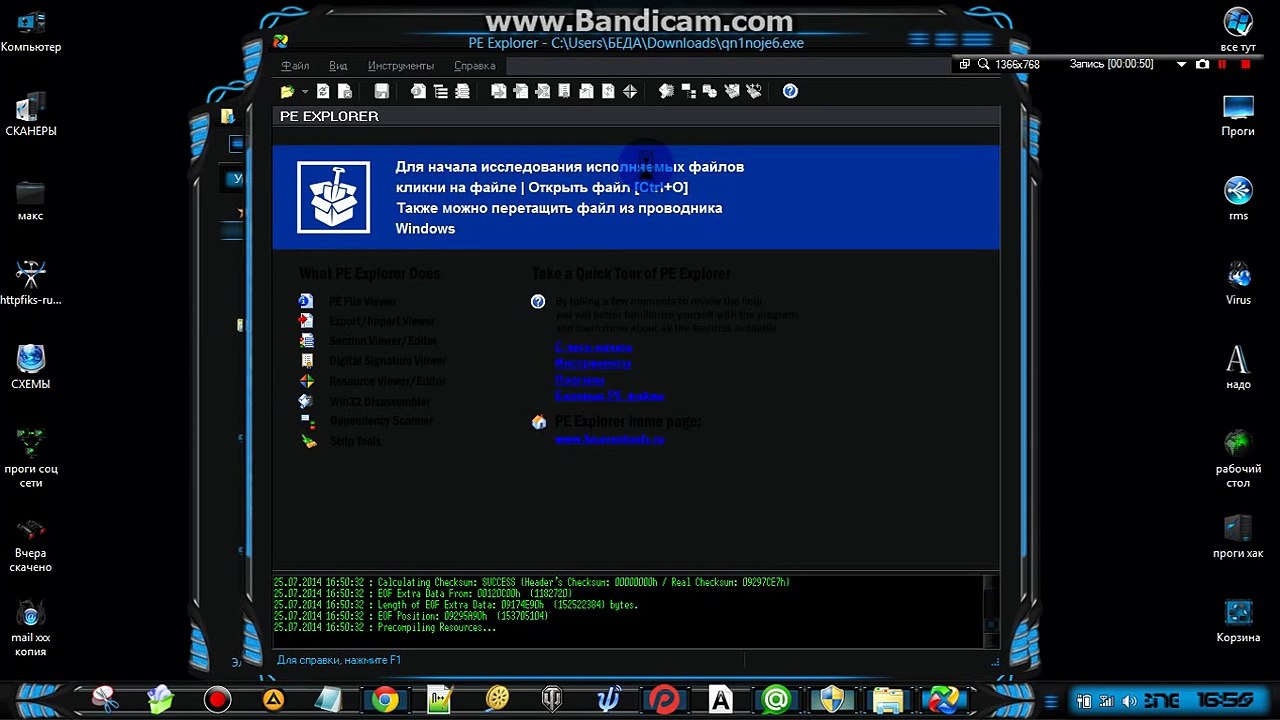Open the Инструменты menu
The image size is (1280, 720).
tap(401, 66)
